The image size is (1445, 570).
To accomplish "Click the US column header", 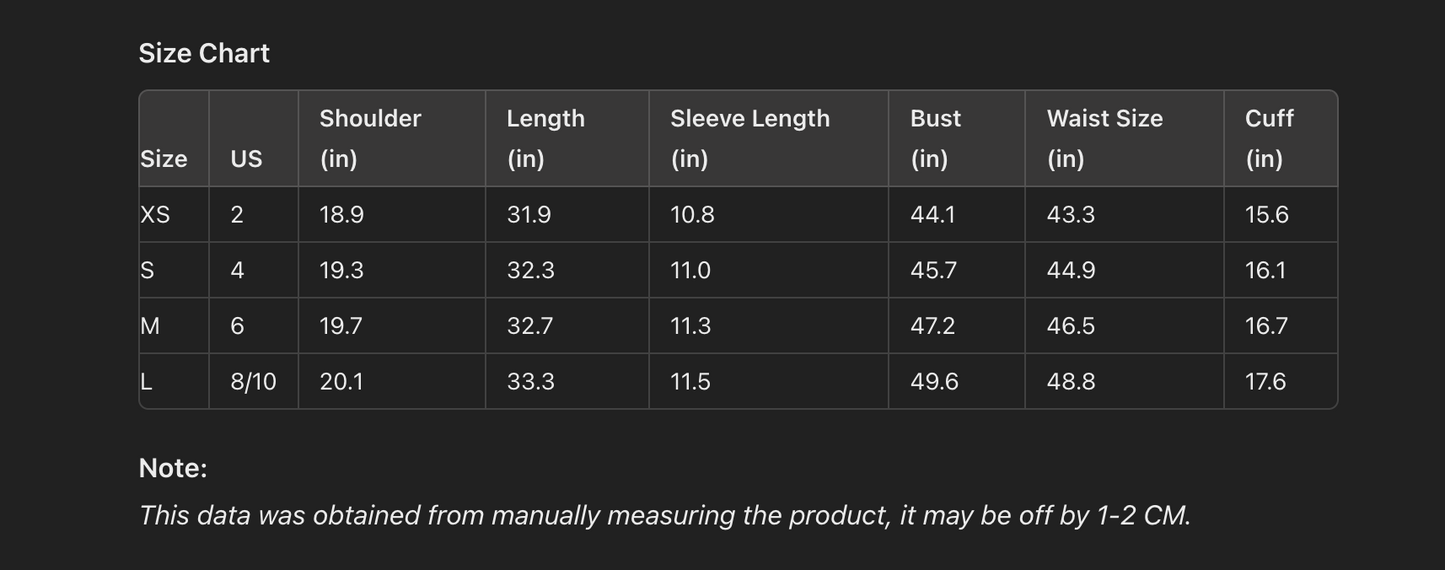I will (246, 159).
